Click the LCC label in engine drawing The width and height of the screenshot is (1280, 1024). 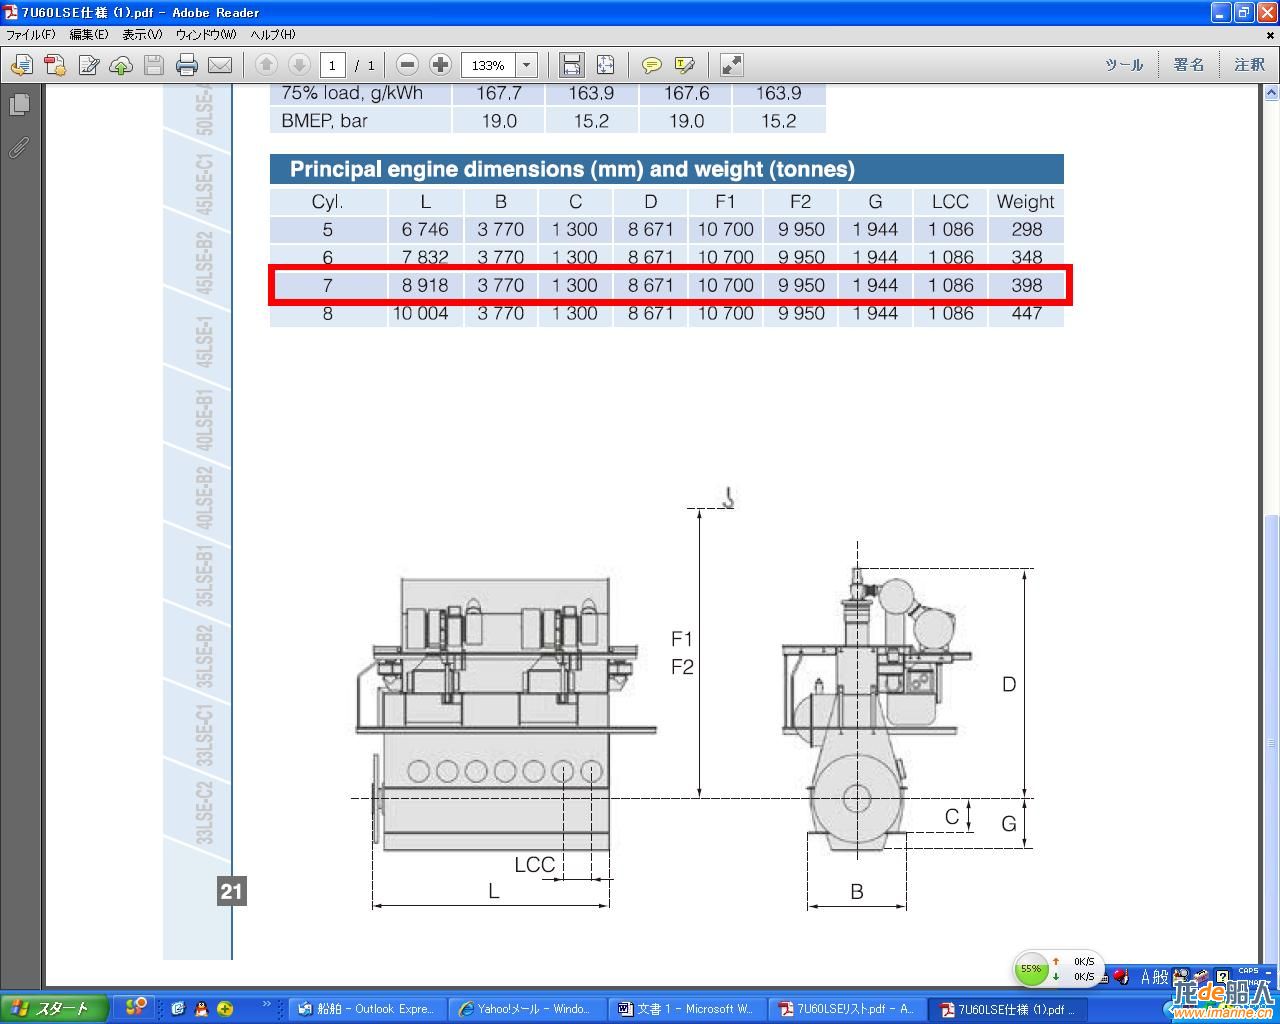click(x=534, y=865)
